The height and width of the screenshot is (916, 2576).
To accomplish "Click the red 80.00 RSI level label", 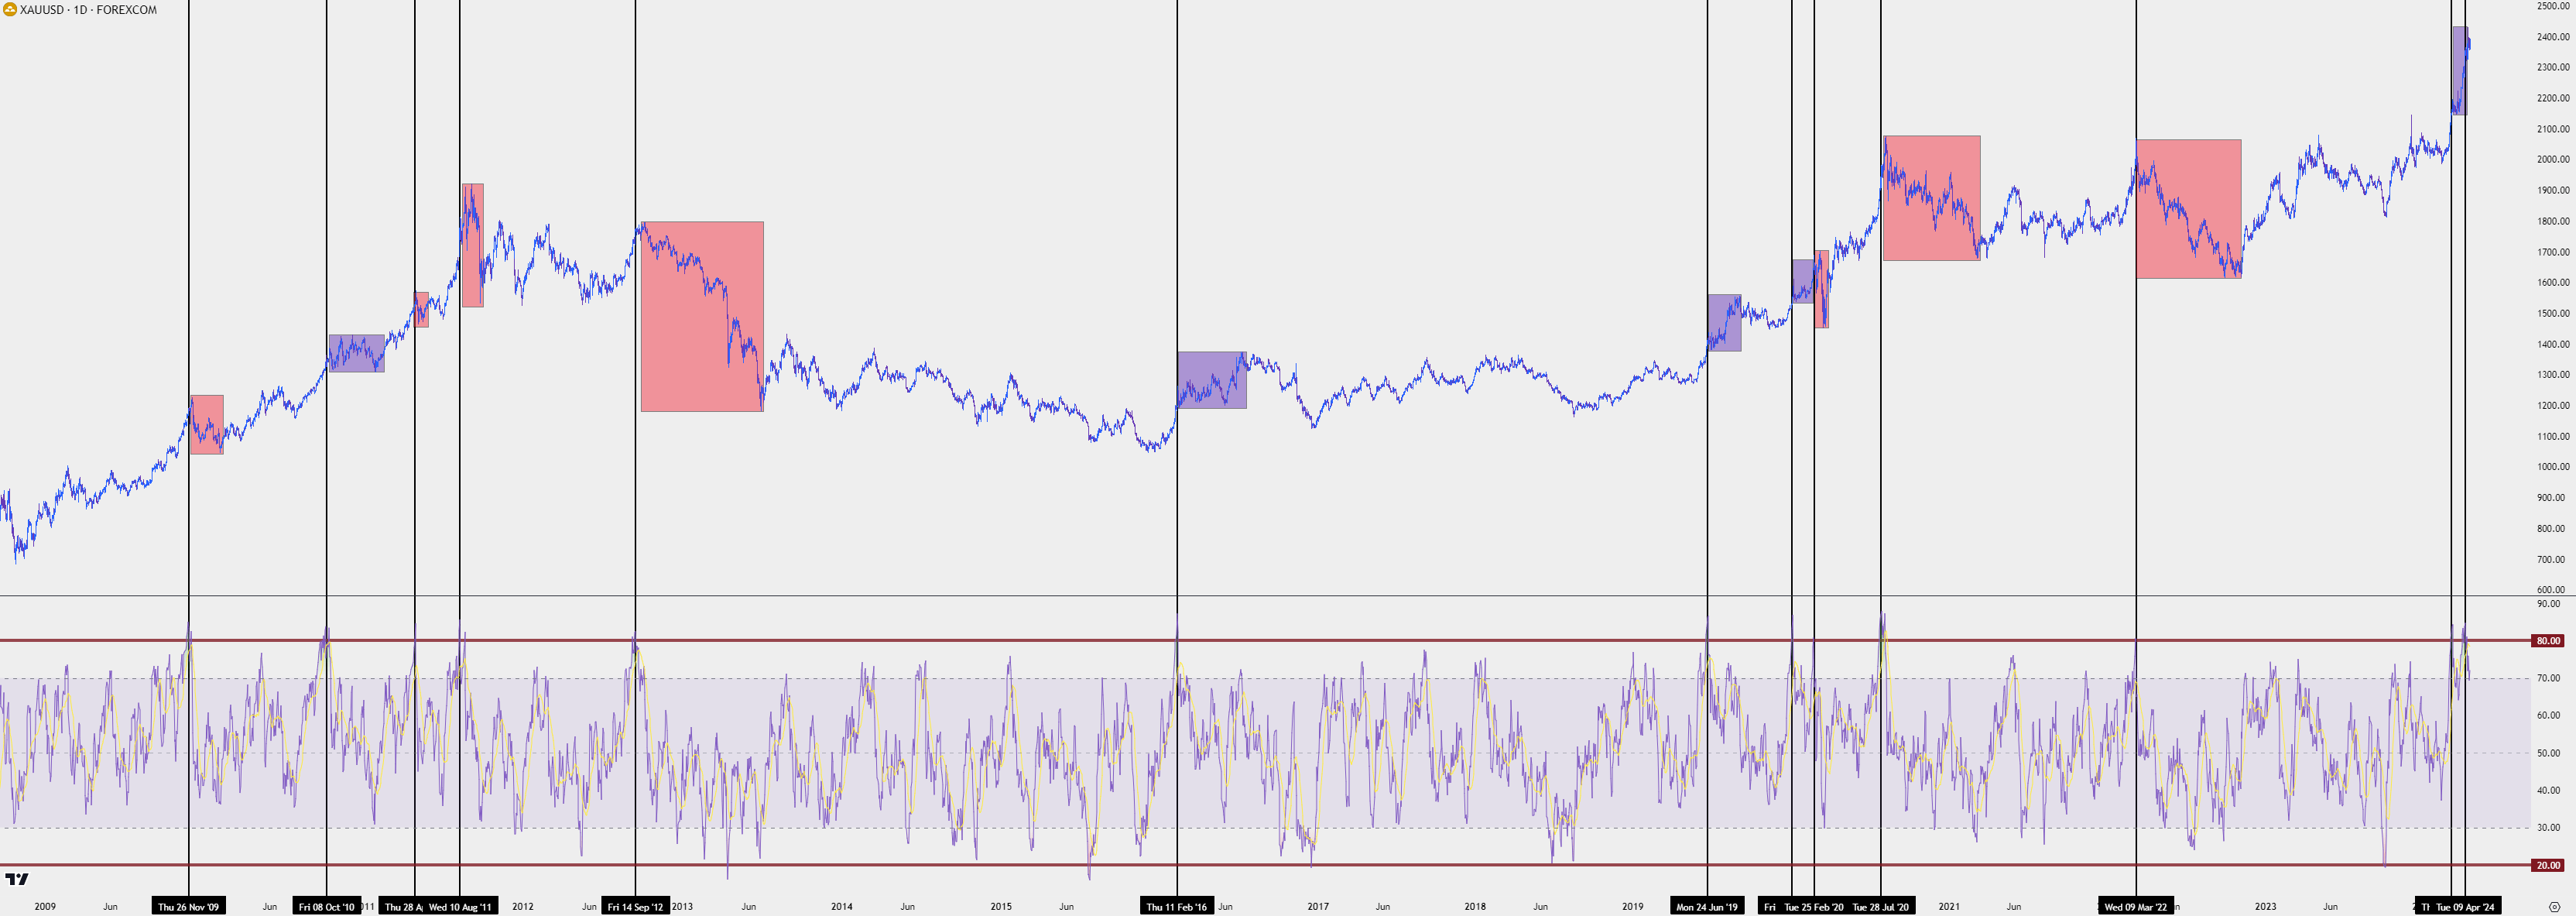I will coord(2547,641).
